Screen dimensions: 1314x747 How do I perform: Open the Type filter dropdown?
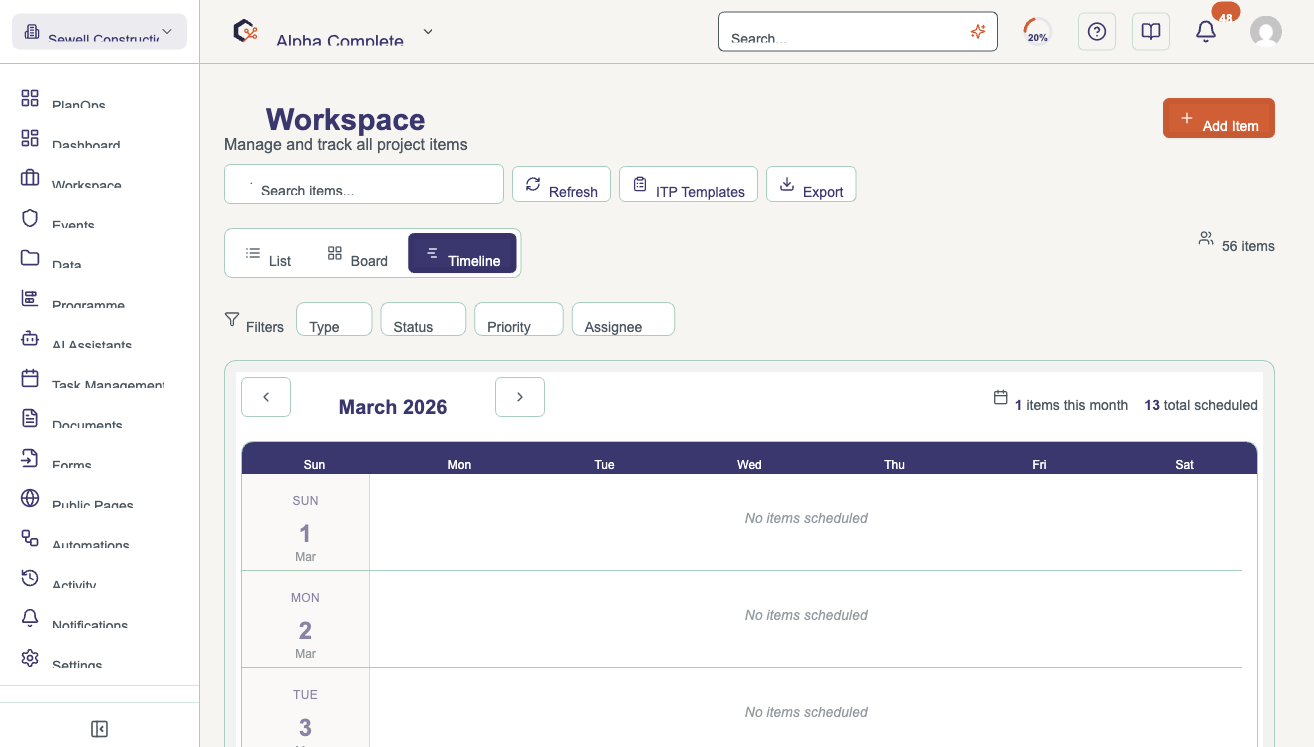point(334,319)
